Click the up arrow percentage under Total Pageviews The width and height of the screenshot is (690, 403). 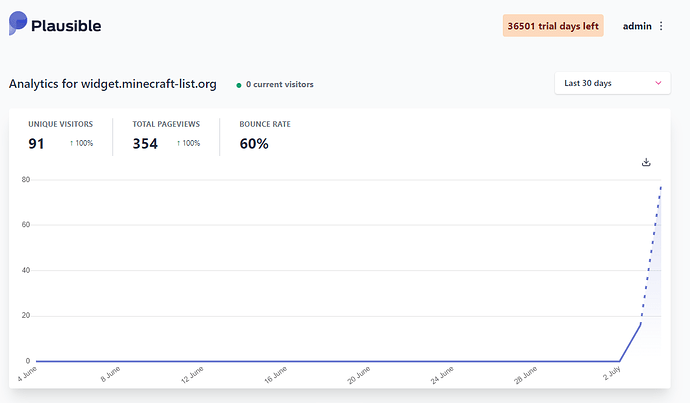(188, 144)
